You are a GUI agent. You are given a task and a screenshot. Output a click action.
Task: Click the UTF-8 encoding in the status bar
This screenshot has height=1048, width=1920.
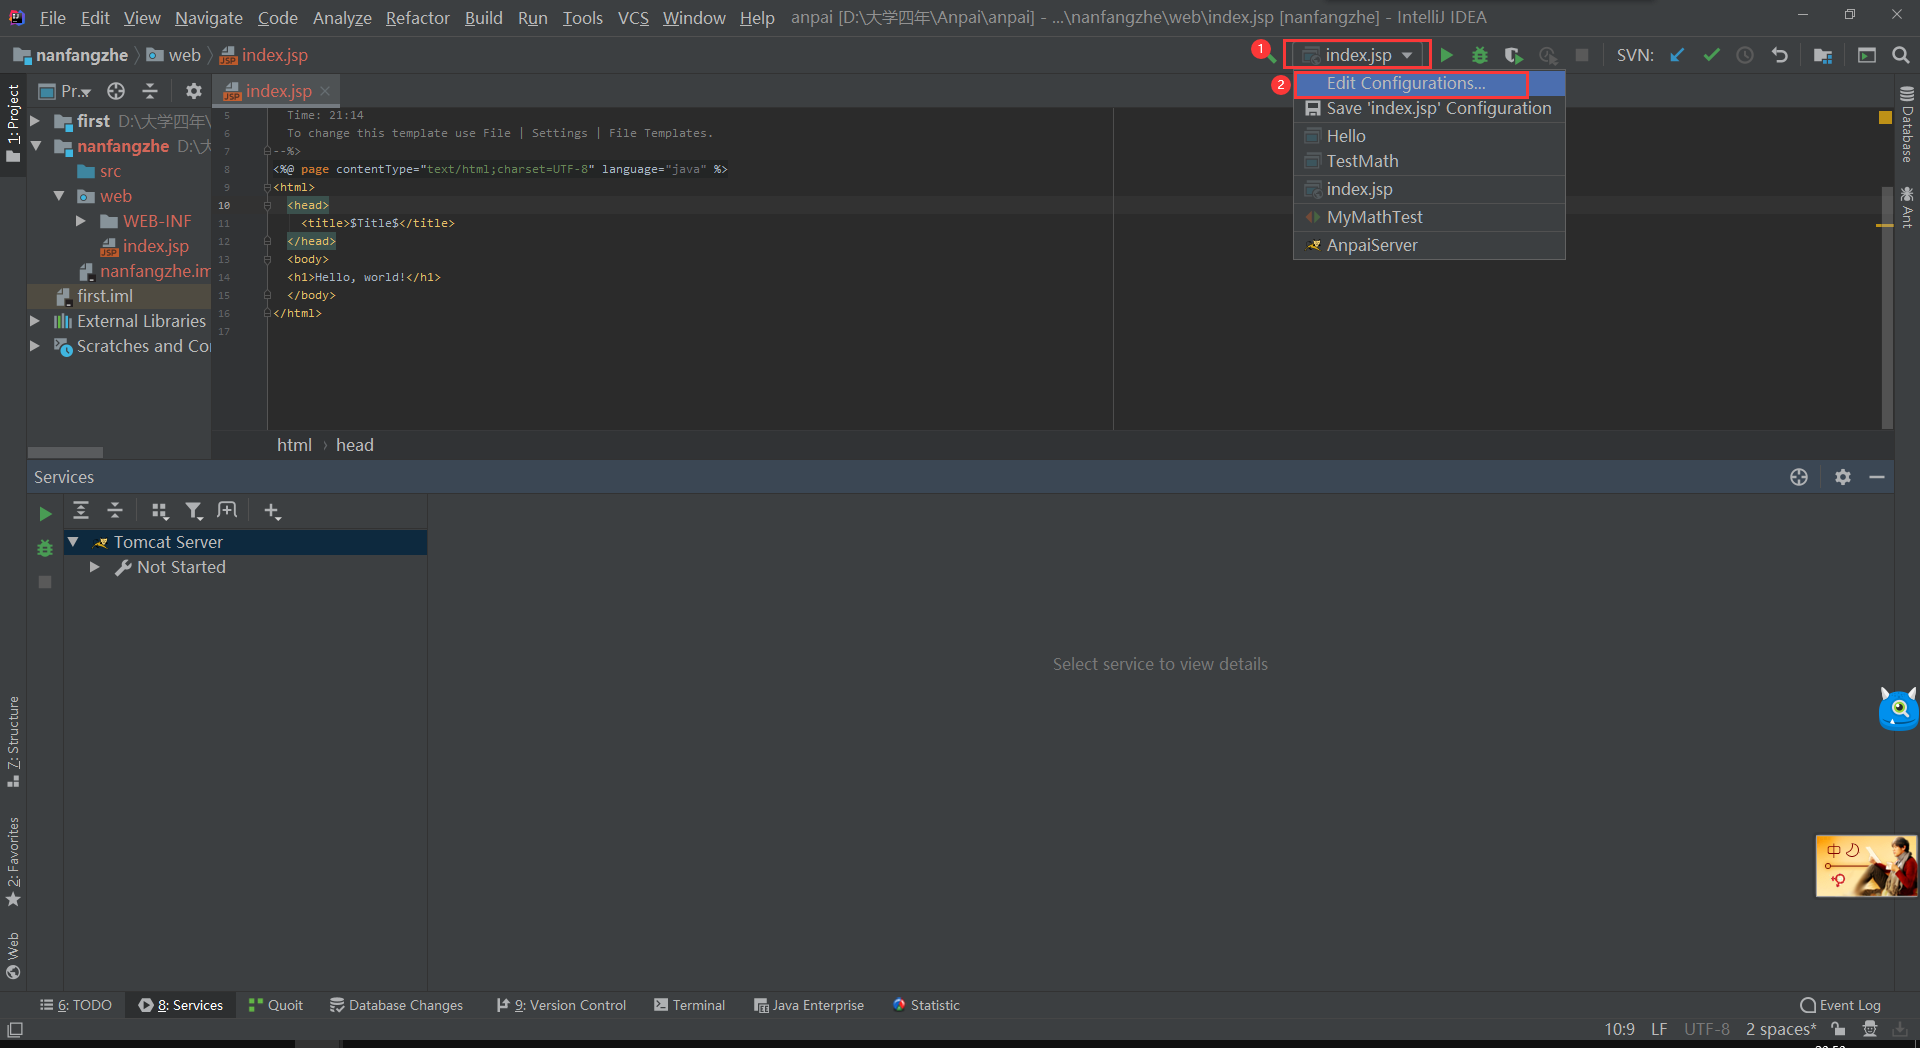[x=1706, y=1029]
